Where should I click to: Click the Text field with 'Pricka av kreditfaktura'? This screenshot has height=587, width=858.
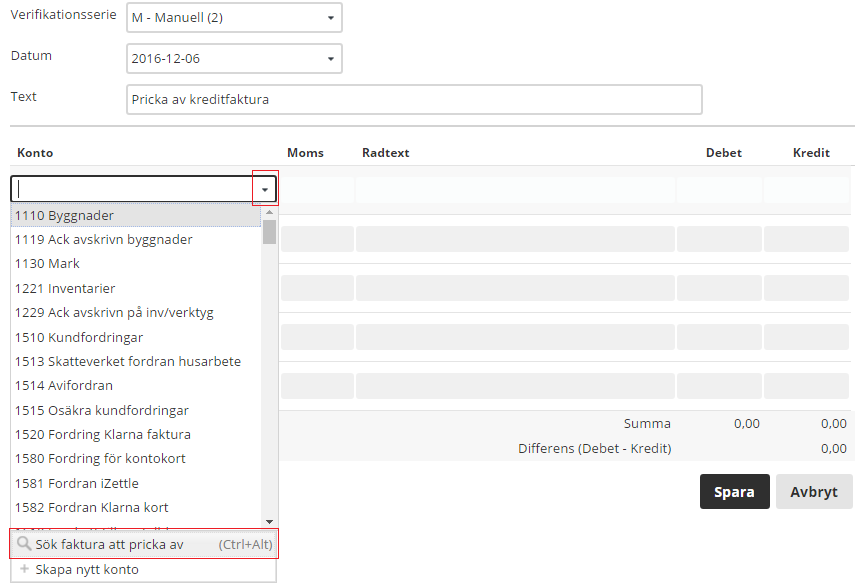414,100
